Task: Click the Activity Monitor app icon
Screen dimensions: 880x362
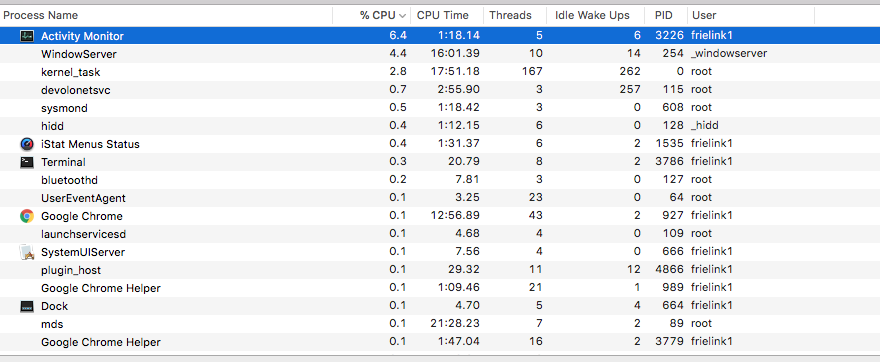Action: click(26, 36)
